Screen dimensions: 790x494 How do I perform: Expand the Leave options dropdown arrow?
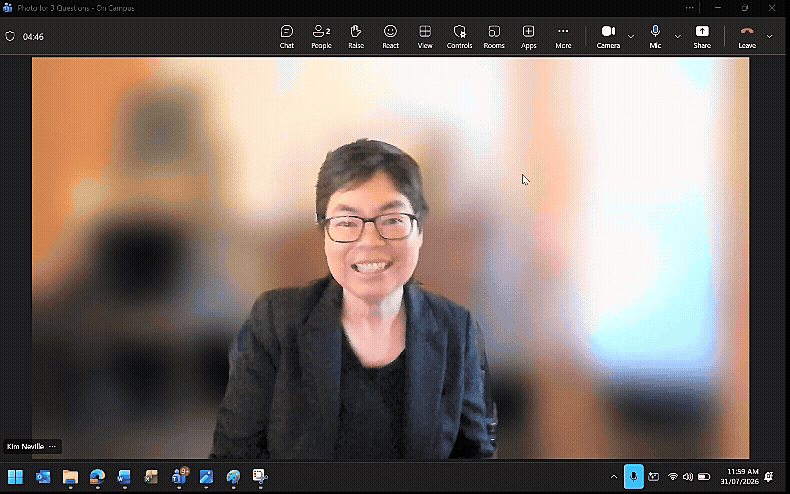click(769, 36)
